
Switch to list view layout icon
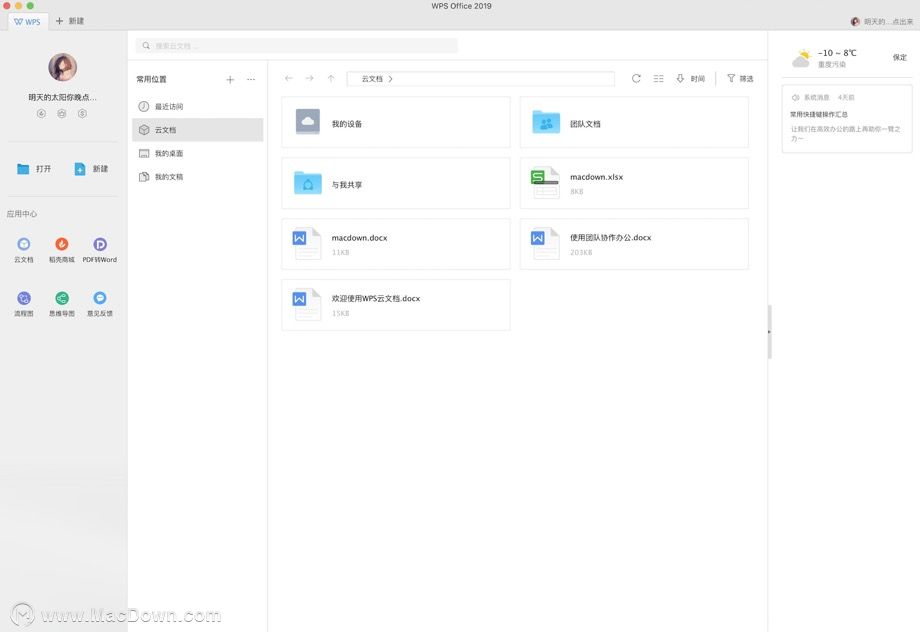658,78
